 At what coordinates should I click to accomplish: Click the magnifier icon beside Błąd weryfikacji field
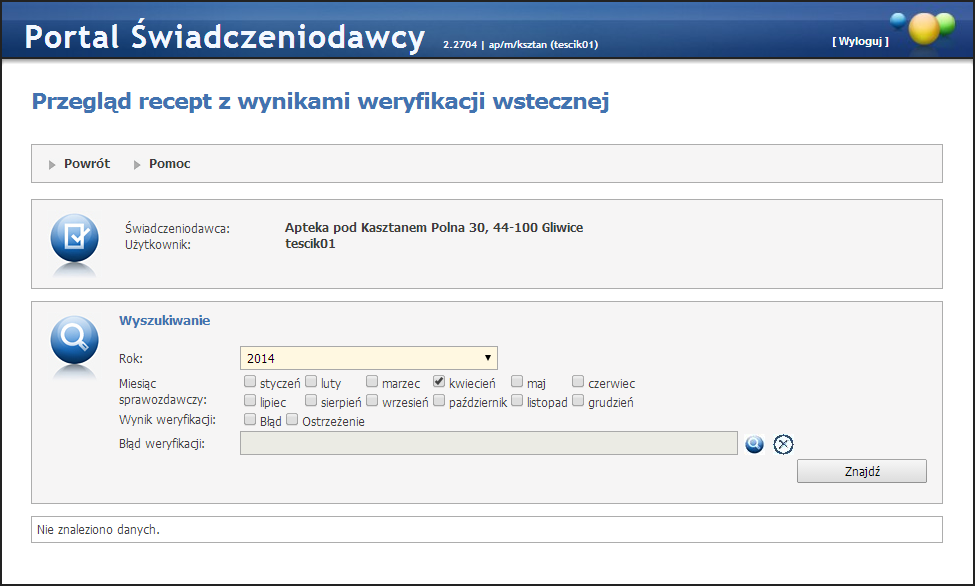coord(754,444)
